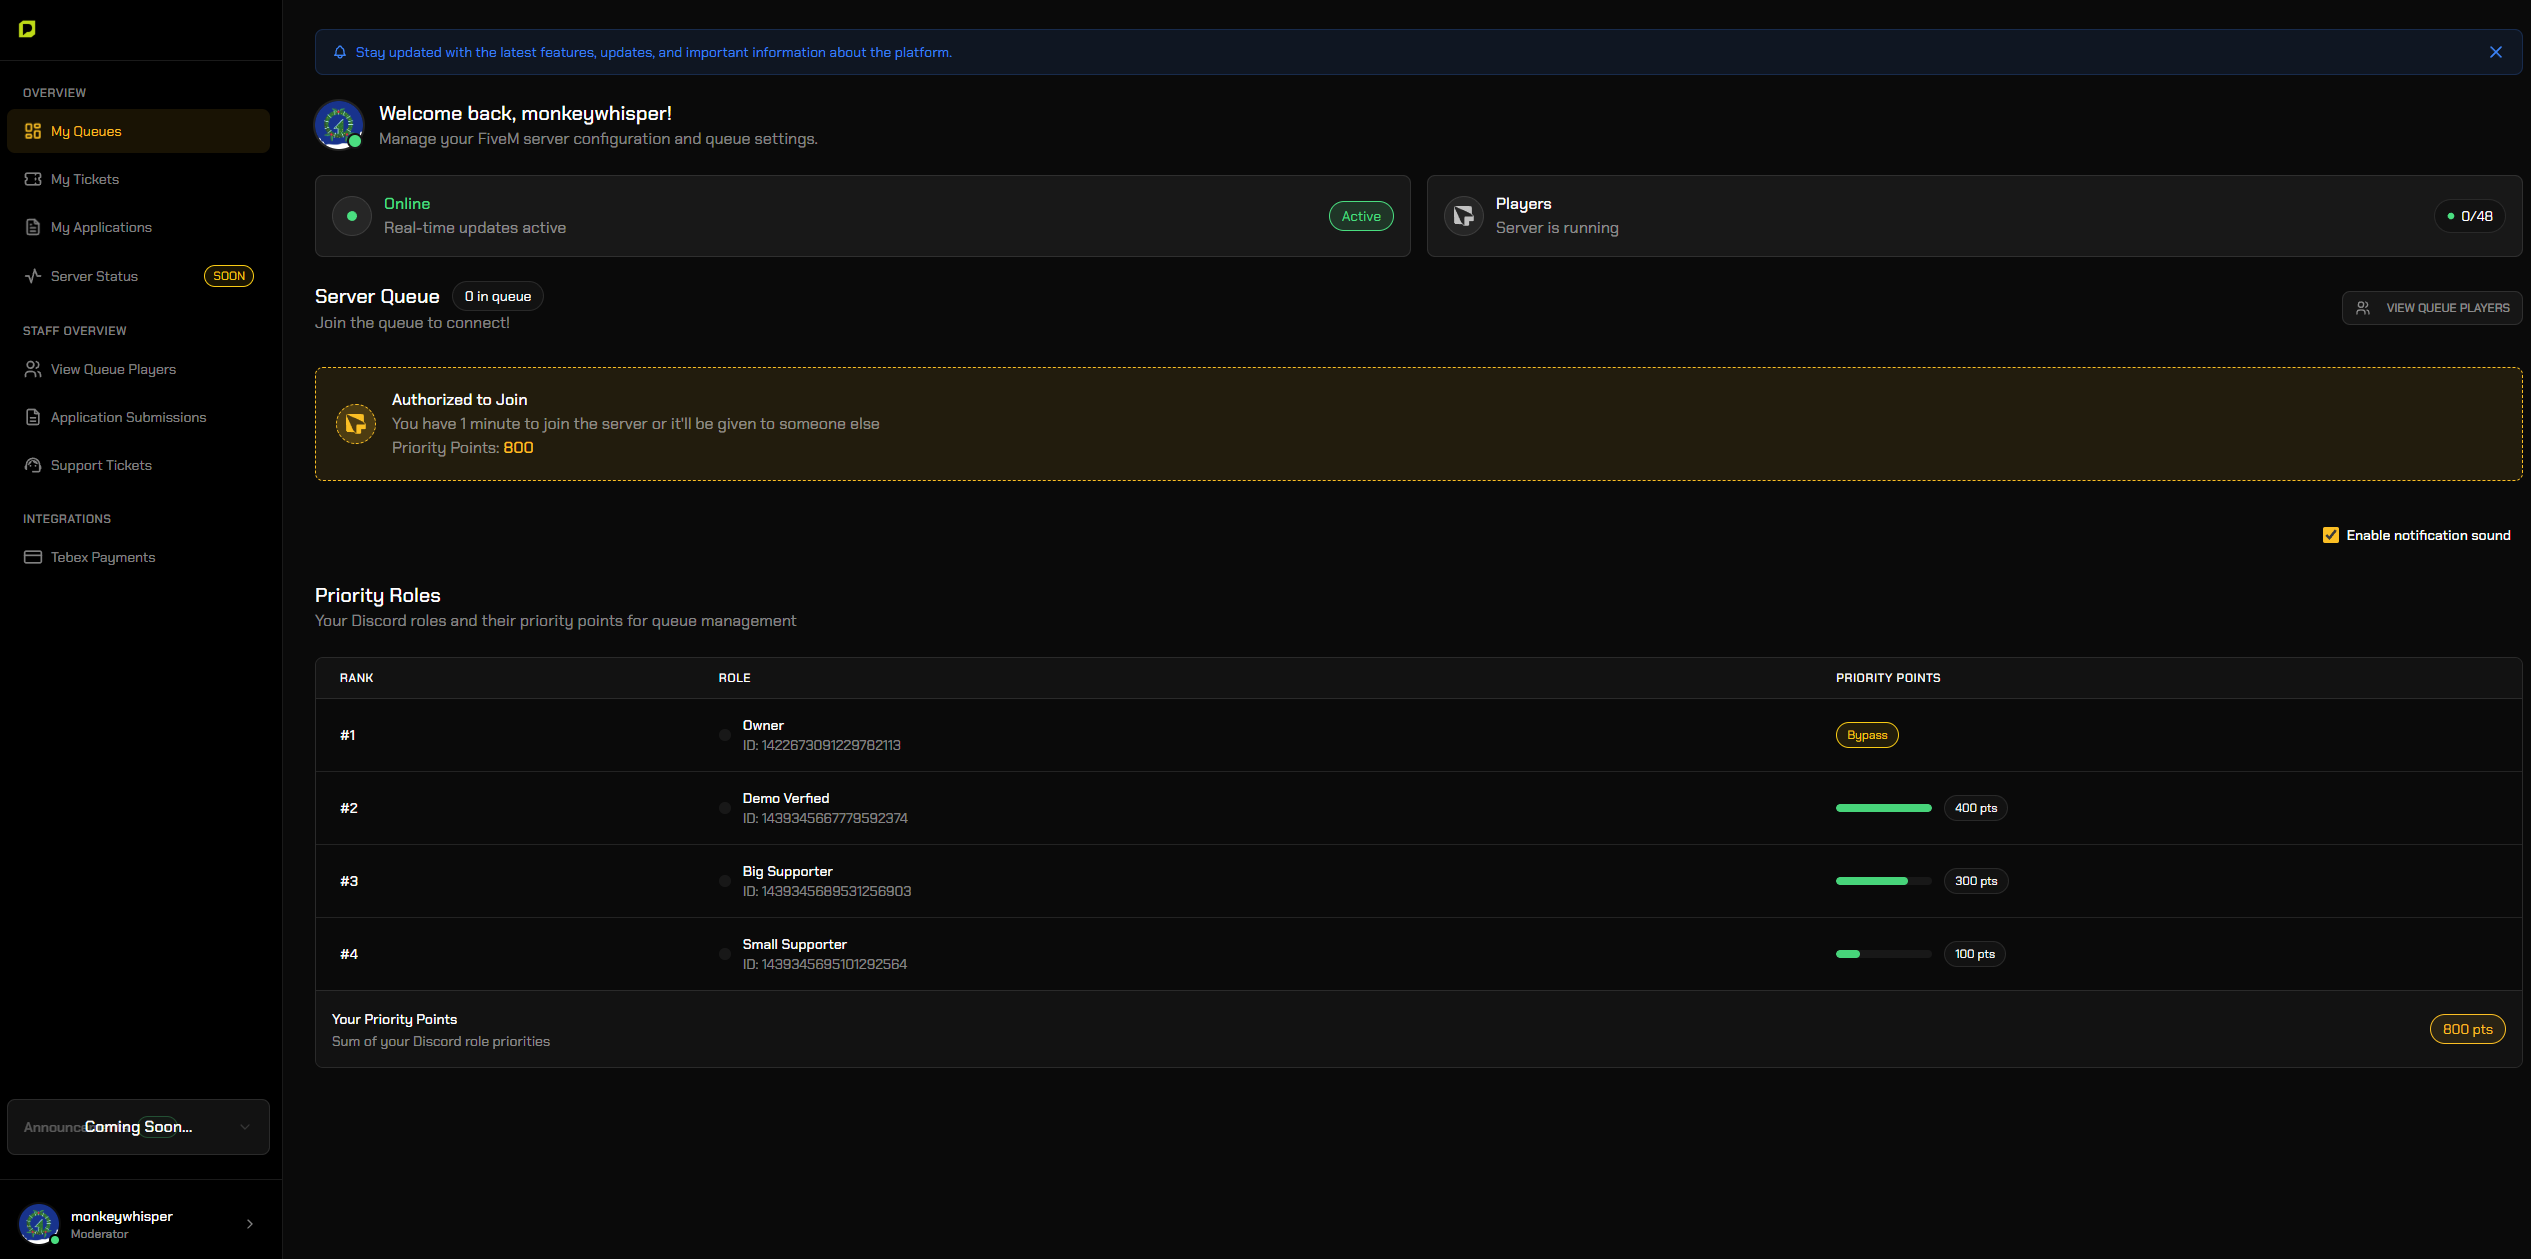Toggle the Enable notification sound checkbox
Image resolution: width=2531 pixels, height=1259 pixels.
point(2332,535)
